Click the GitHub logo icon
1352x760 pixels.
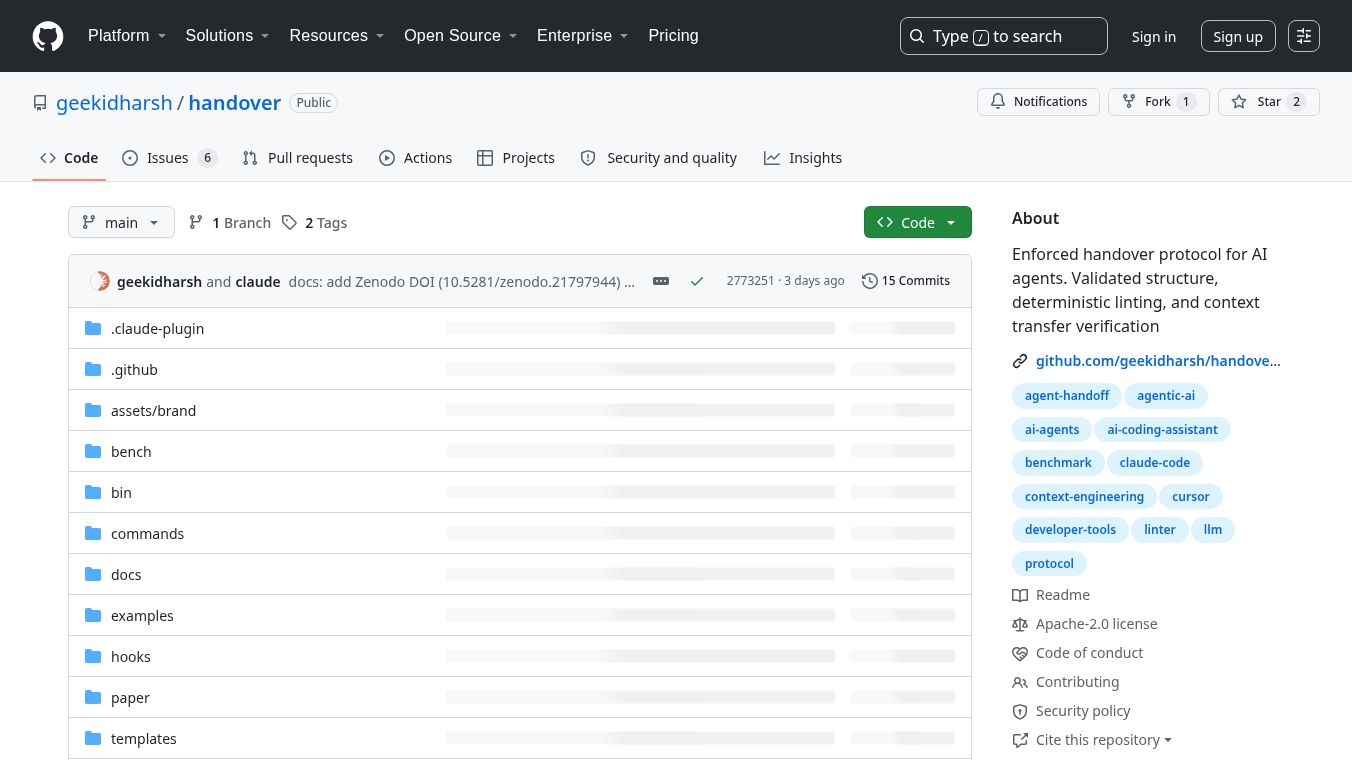(x=48, y=36)
